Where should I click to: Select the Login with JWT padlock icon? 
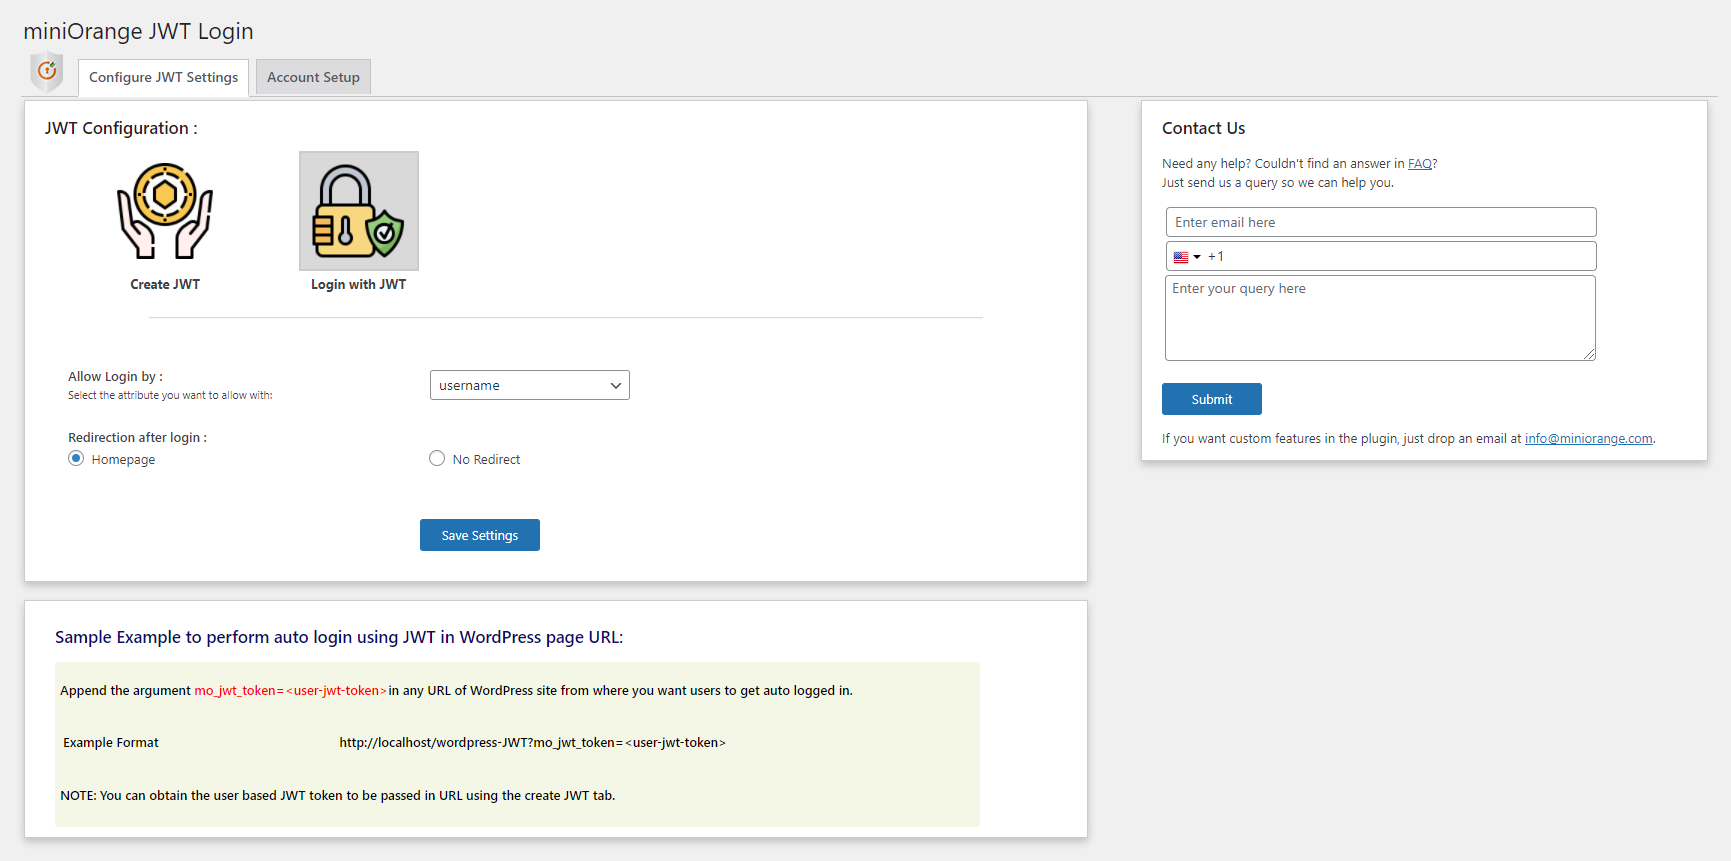point(359,211)
